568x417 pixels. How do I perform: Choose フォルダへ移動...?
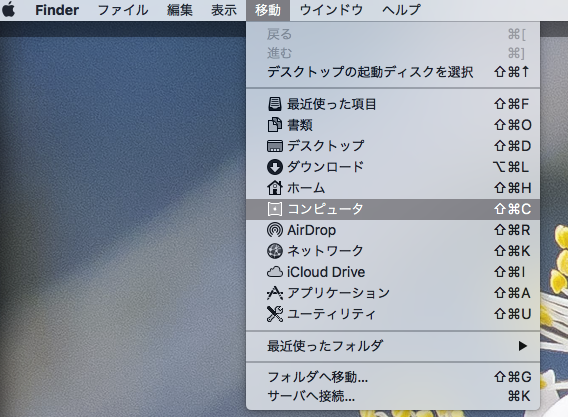(x=393, y=377)
